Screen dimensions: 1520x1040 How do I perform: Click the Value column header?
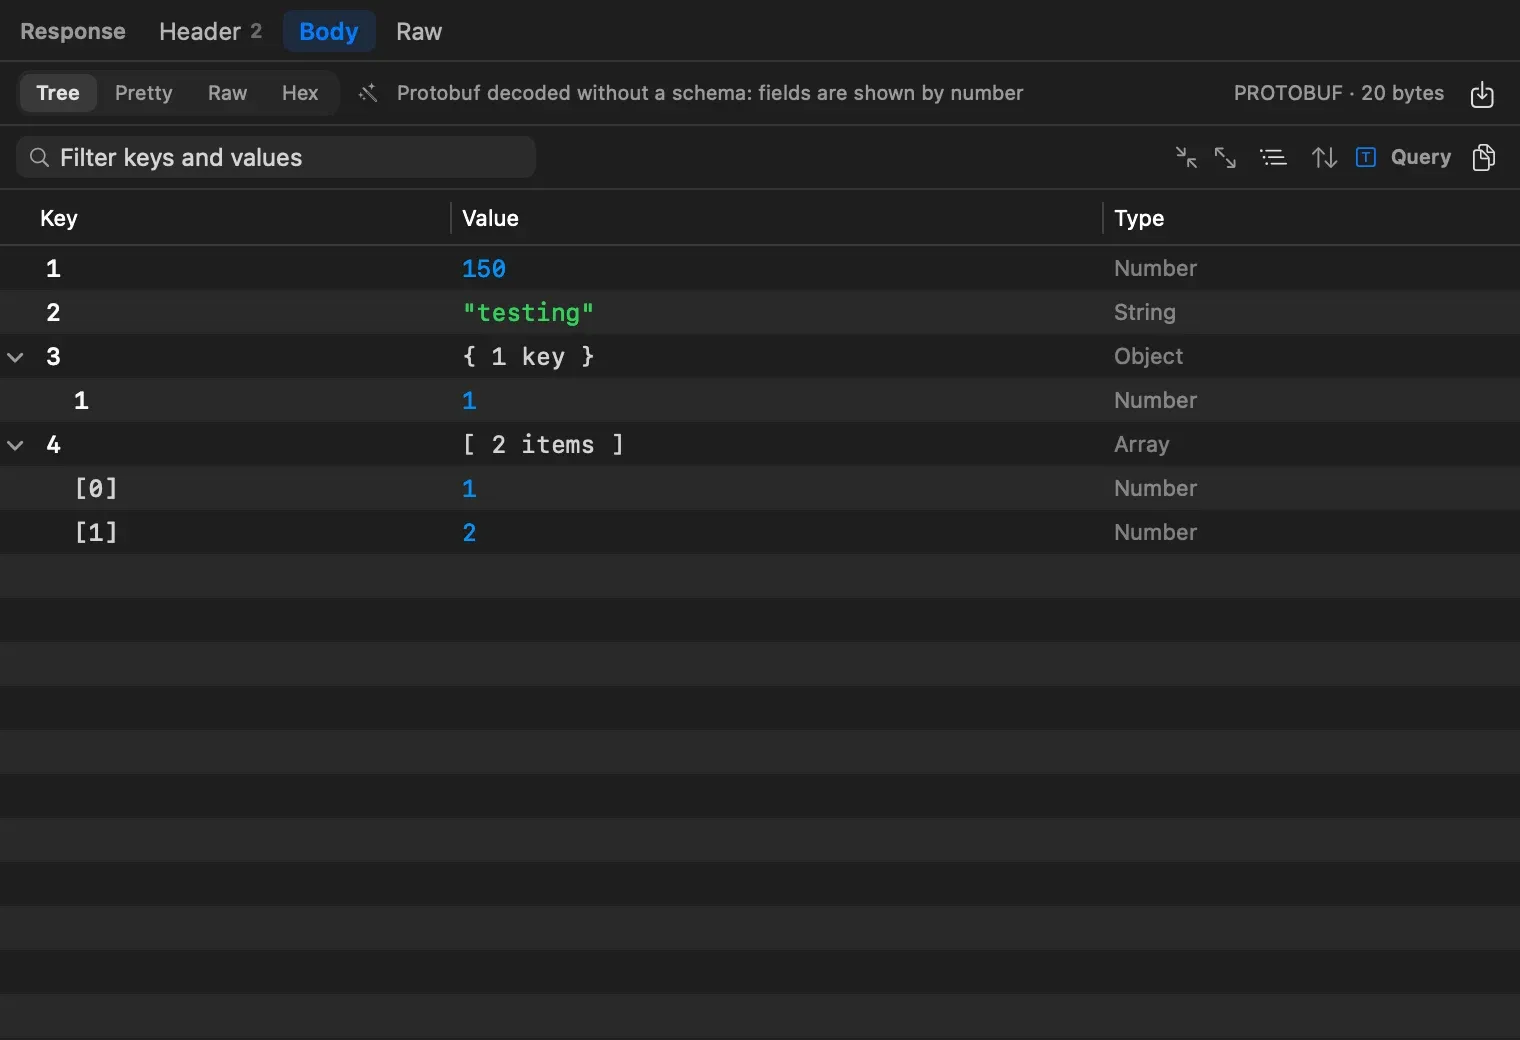tap(490, 218)
